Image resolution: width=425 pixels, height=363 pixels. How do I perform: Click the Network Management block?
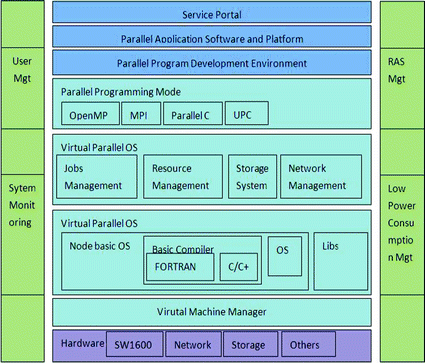321,177
